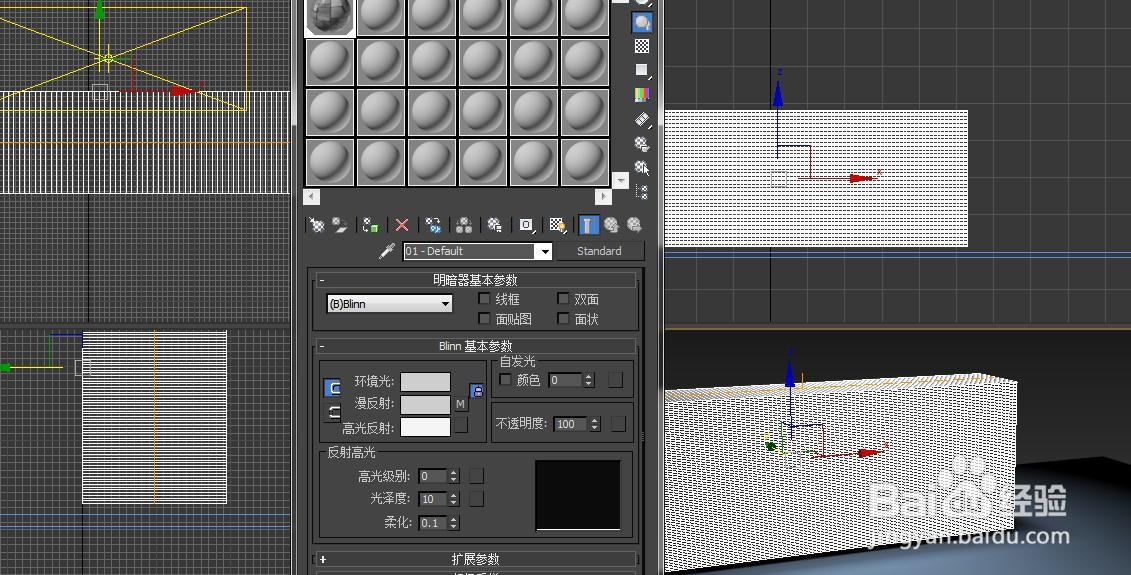
Task: Open Material Editor Options icon
Action: coord(641,144)
